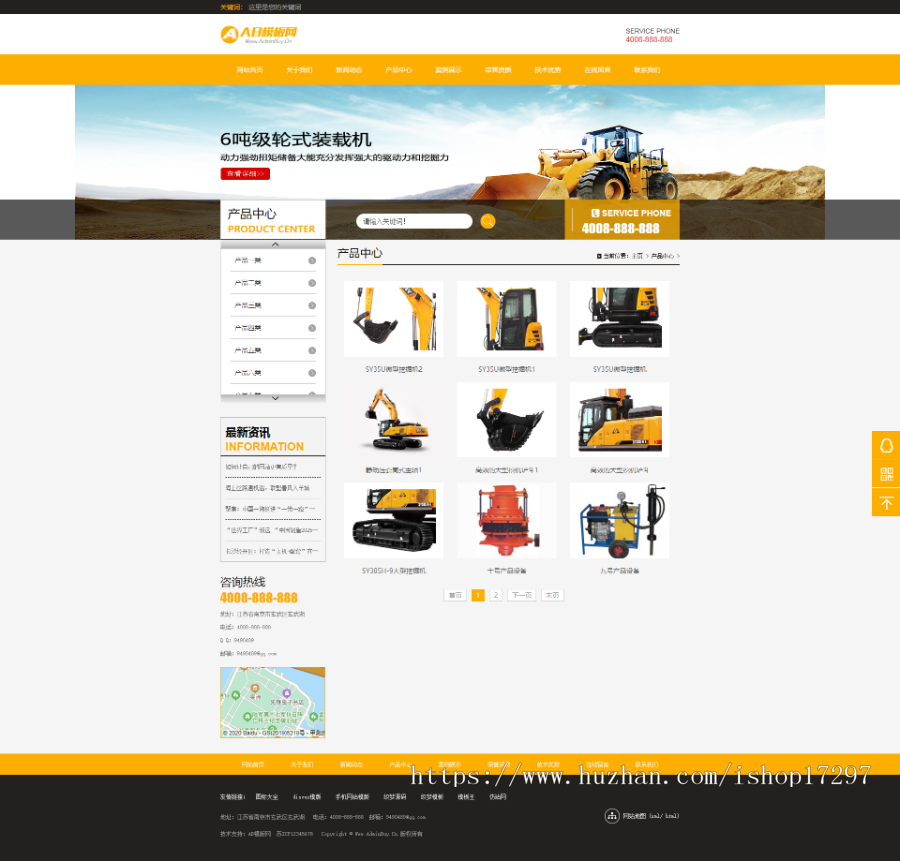900x861 pixels.
Task: Click arrow icon beside 产品五类
Action: click(x=312, y=350)
